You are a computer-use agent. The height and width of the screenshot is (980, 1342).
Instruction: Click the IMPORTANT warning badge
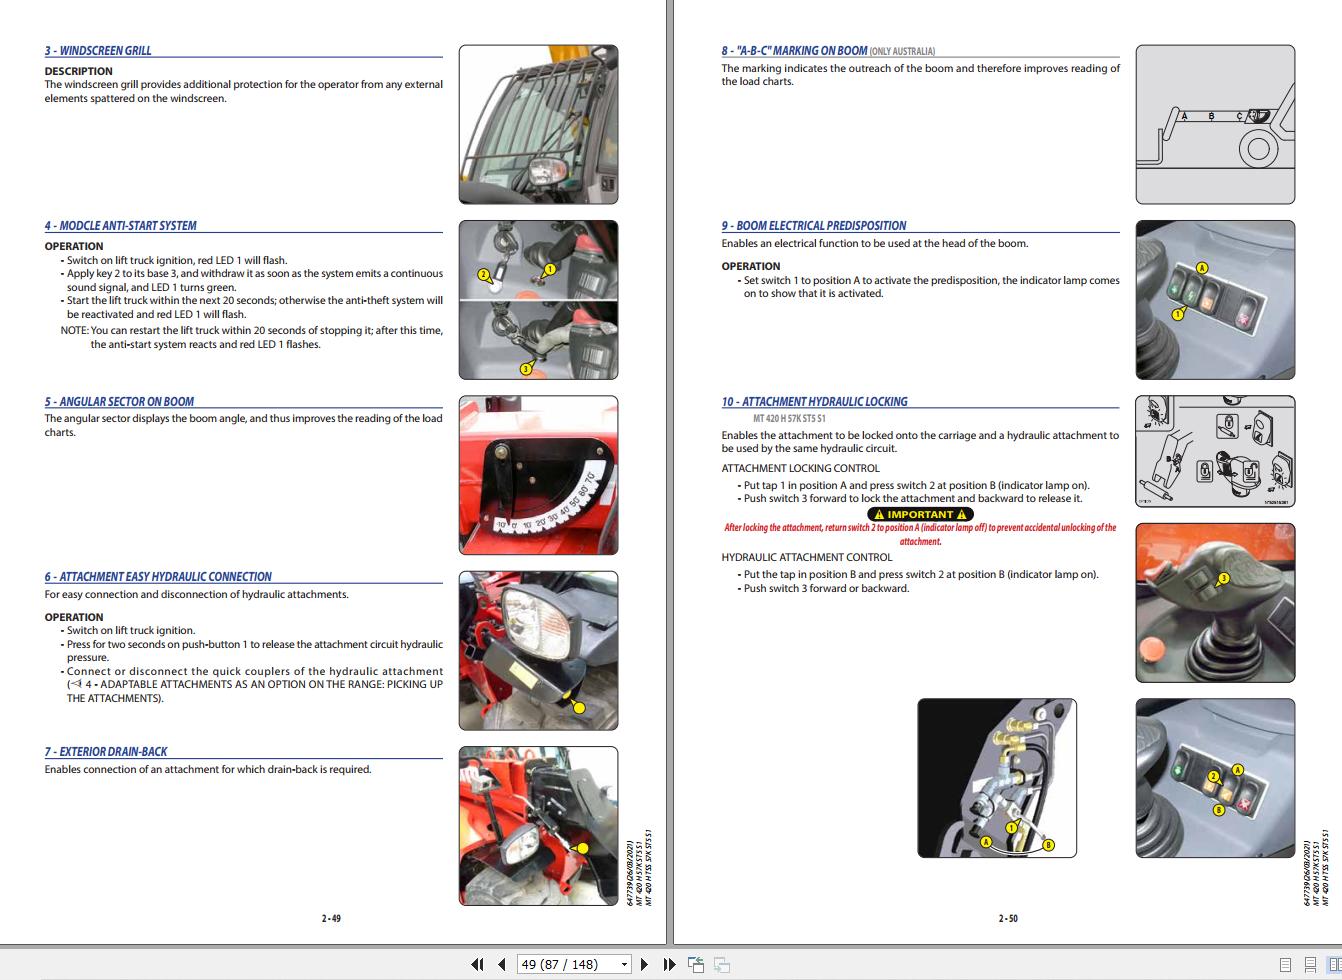pyautogui.click(x=920, y=514)
